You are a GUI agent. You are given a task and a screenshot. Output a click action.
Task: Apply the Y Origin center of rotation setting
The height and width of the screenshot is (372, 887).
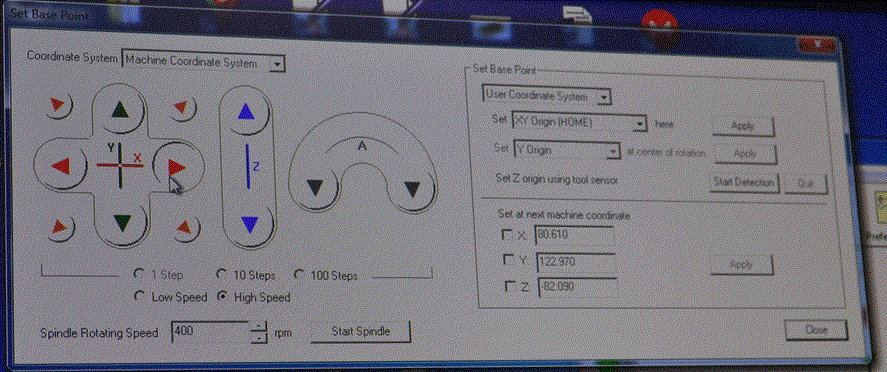744,153
